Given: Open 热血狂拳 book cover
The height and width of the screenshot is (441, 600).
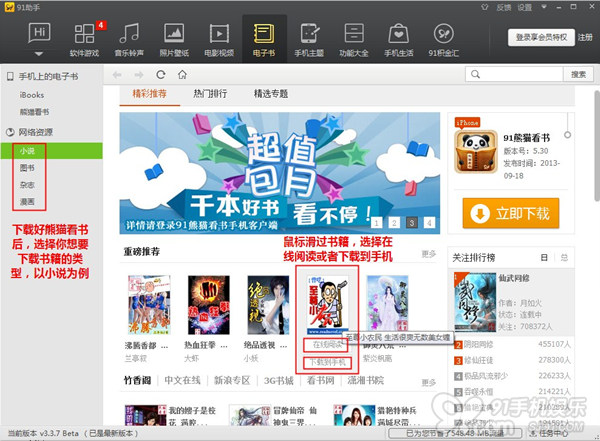Looking at the screenshot, I should pos(209,305).
